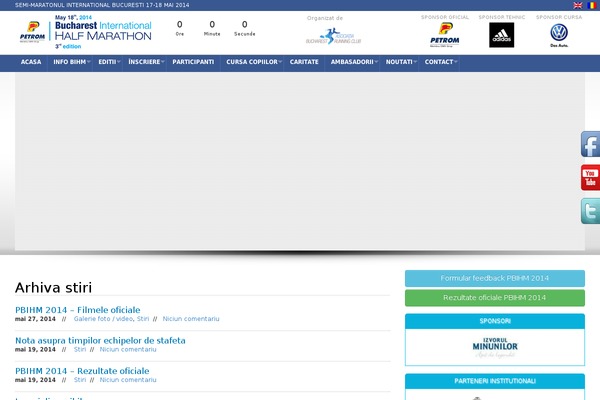
Task: Switch site language to English flag
Action: point(578,5)
